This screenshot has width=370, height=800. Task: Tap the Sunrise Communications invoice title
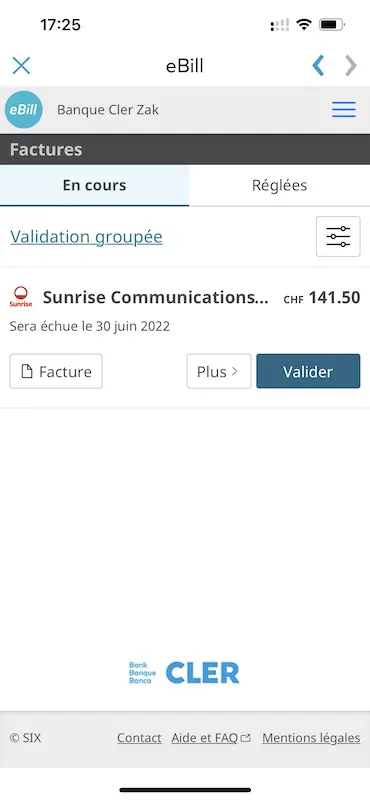[x=156, y=297]
